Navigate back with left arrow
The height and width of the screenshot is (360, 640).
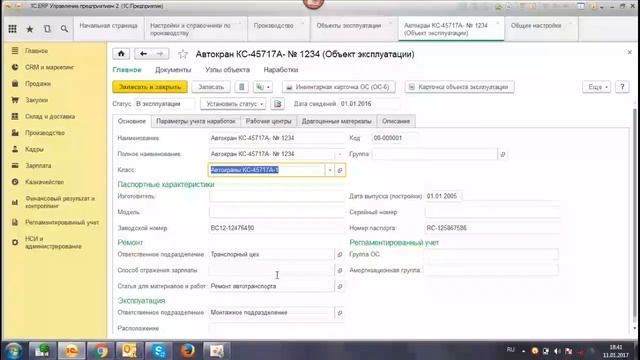click(x=143, y=54)
